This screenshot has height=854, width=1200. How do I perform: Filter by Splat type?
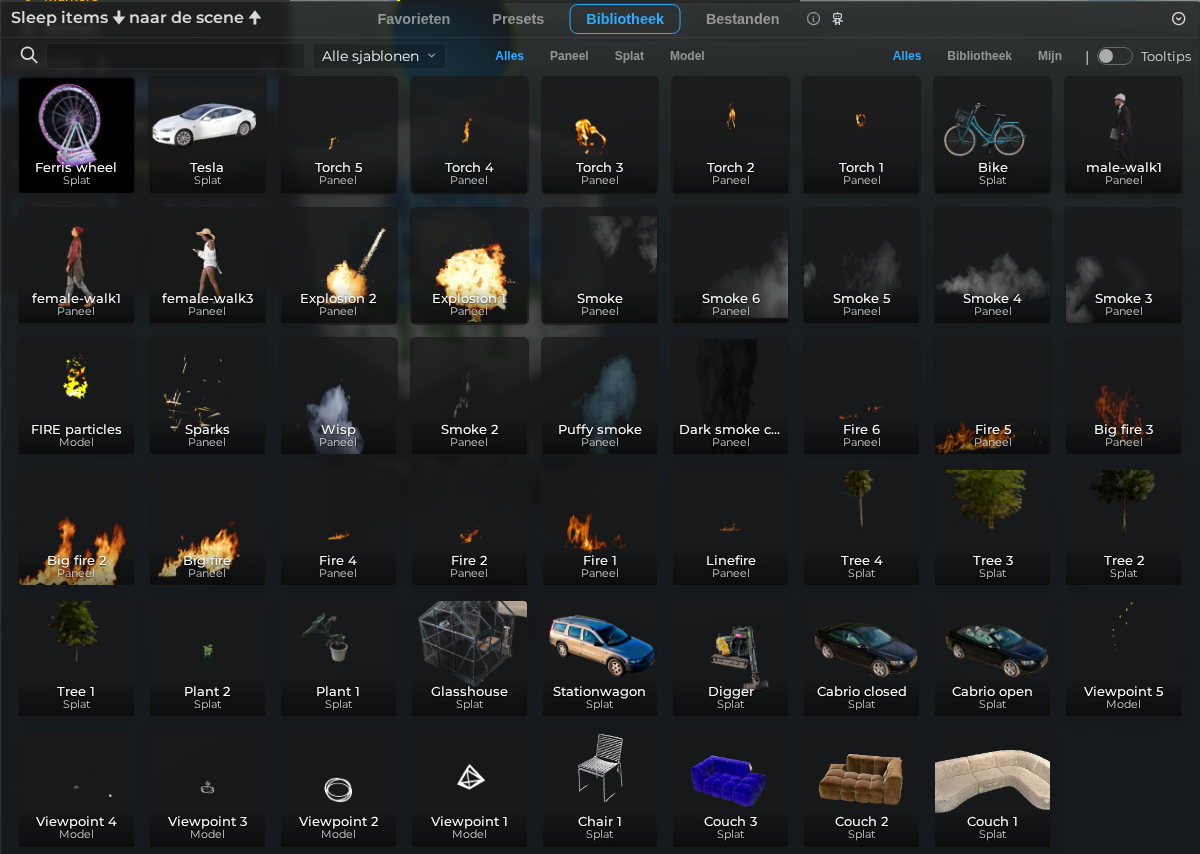click(x=629, y=56)
